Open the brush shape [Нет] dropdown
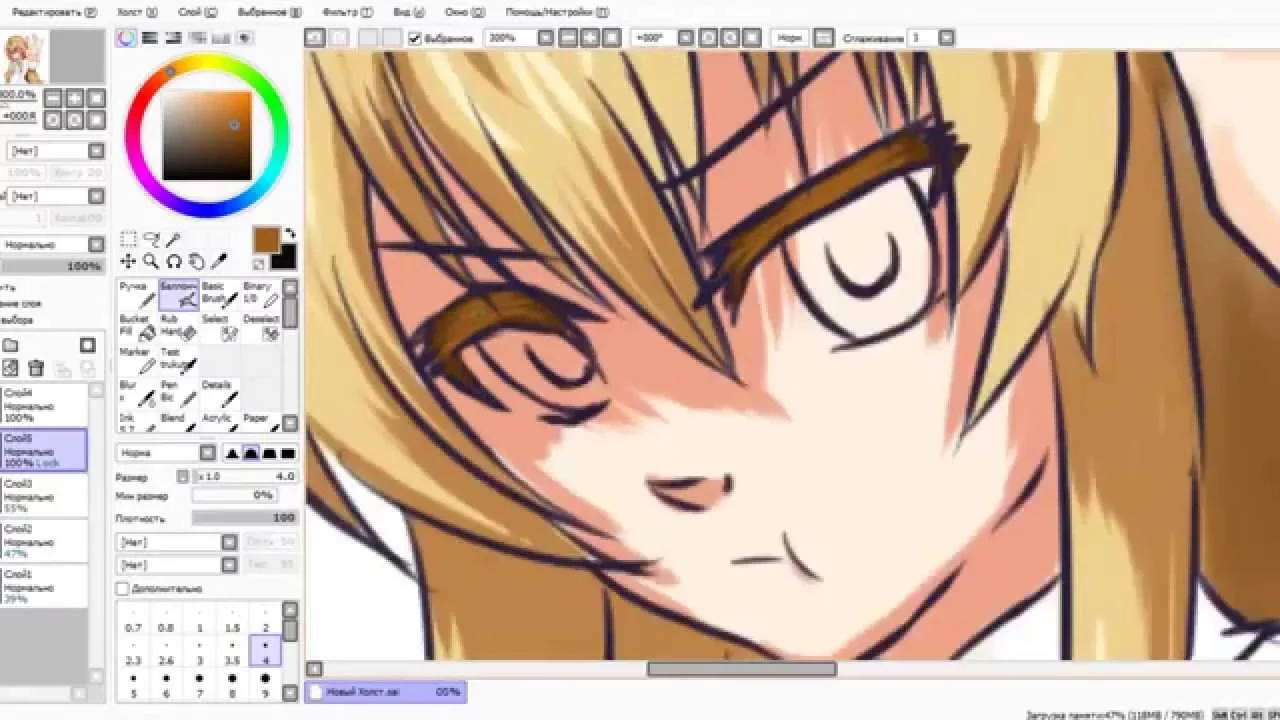Screen dimensions: 1280x720 coord(229,542)
